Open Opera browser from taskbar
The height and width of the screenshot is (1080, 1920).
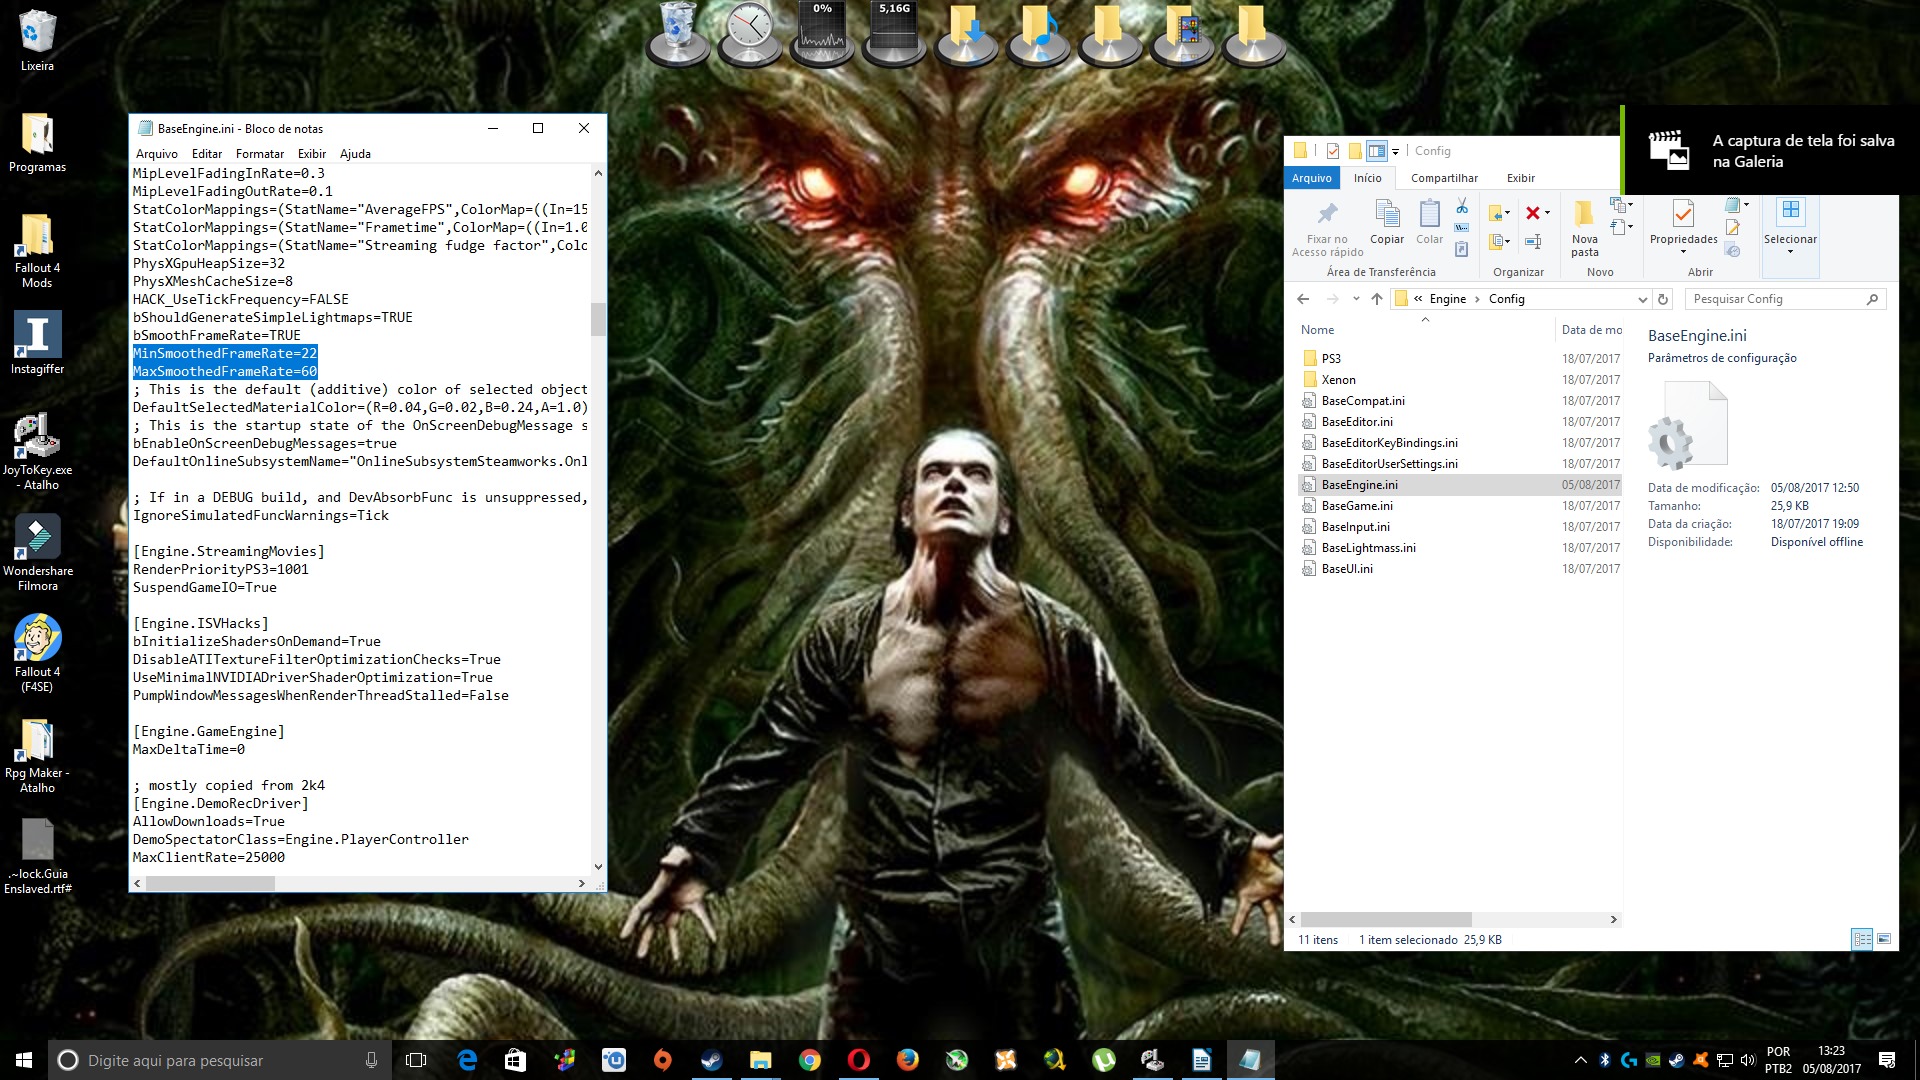coord(858,1060)
